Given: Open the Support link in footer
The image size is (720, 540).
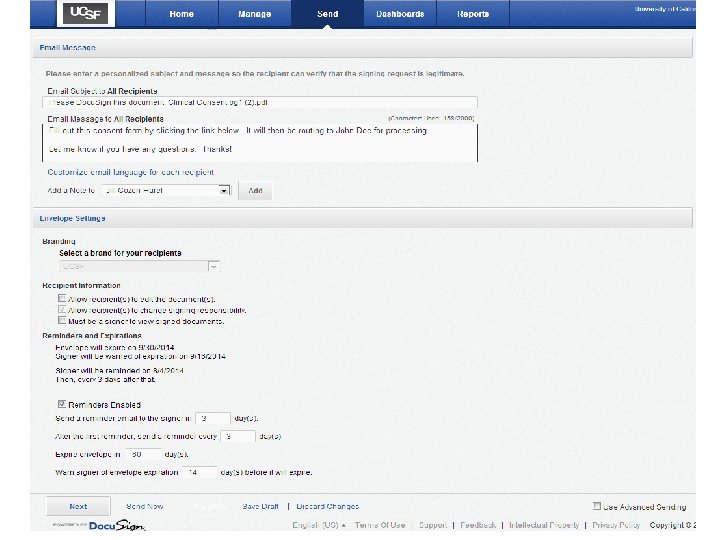Looking at the screenshot, I should 433,525.
